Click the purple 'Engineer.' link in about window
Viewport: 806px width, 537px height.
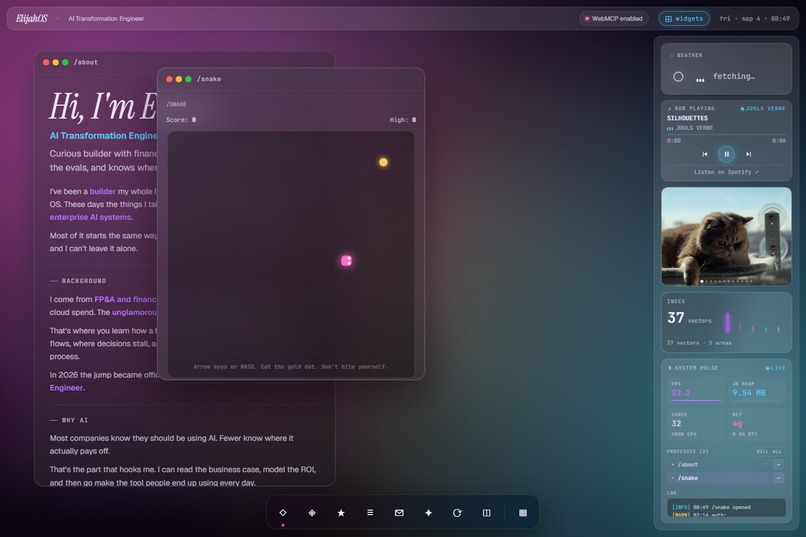pyautogui.click(x=67, y=387)
